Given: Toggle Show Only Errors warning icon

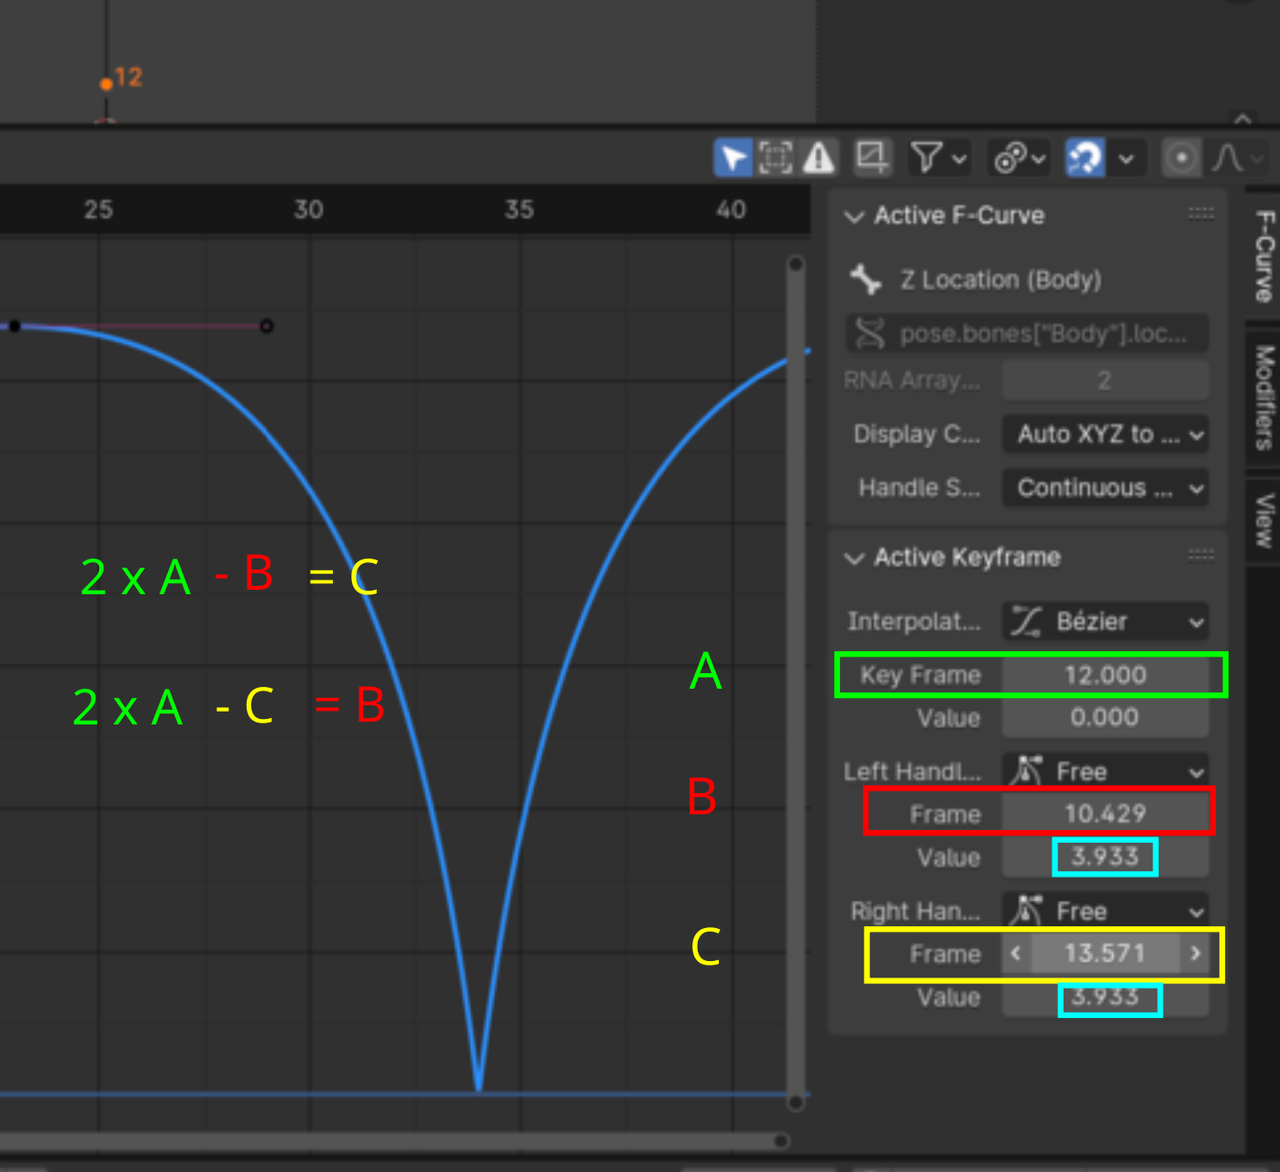Looking at the screenshot, I should 819,158.
